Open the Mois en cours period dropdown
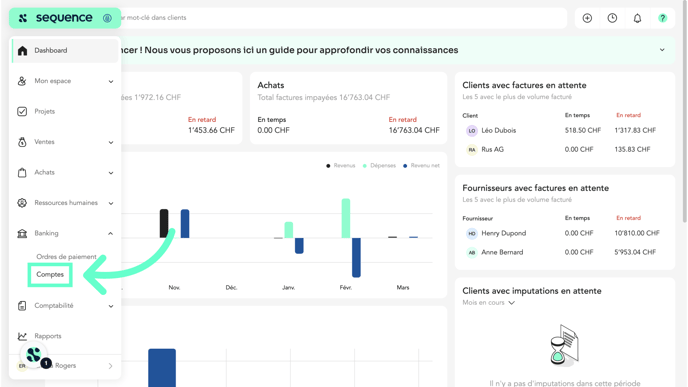Screen dimensions: 688x387 coord(488,303)
